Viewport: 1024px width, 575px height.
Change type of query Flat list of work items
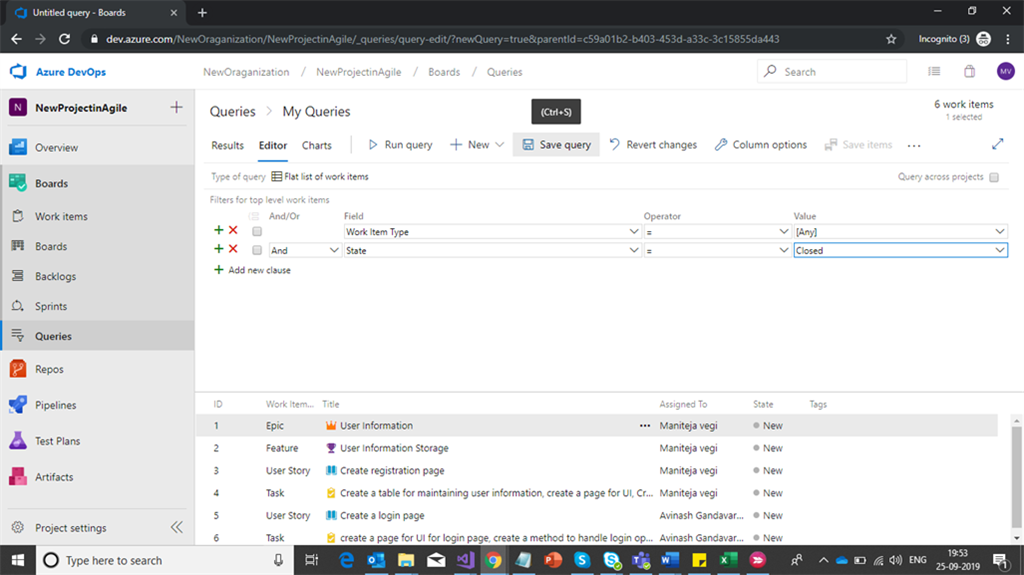[320, 176]
